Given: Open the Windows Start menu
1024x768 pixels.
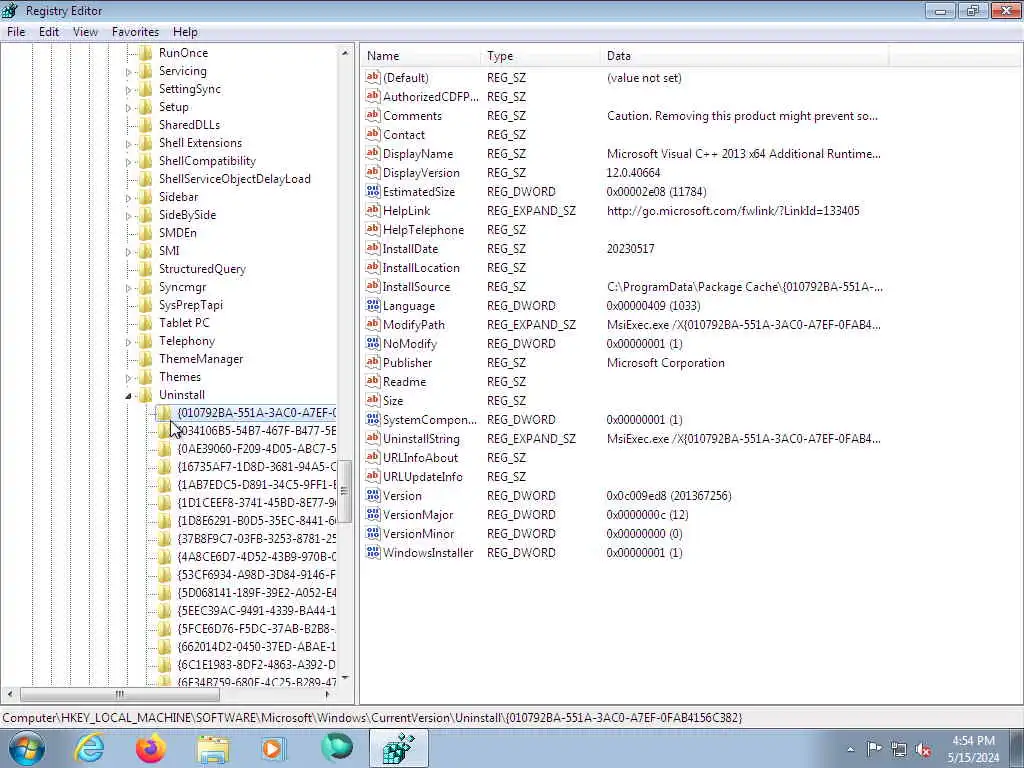Looking at the screenshot, I should pos(27,748).
